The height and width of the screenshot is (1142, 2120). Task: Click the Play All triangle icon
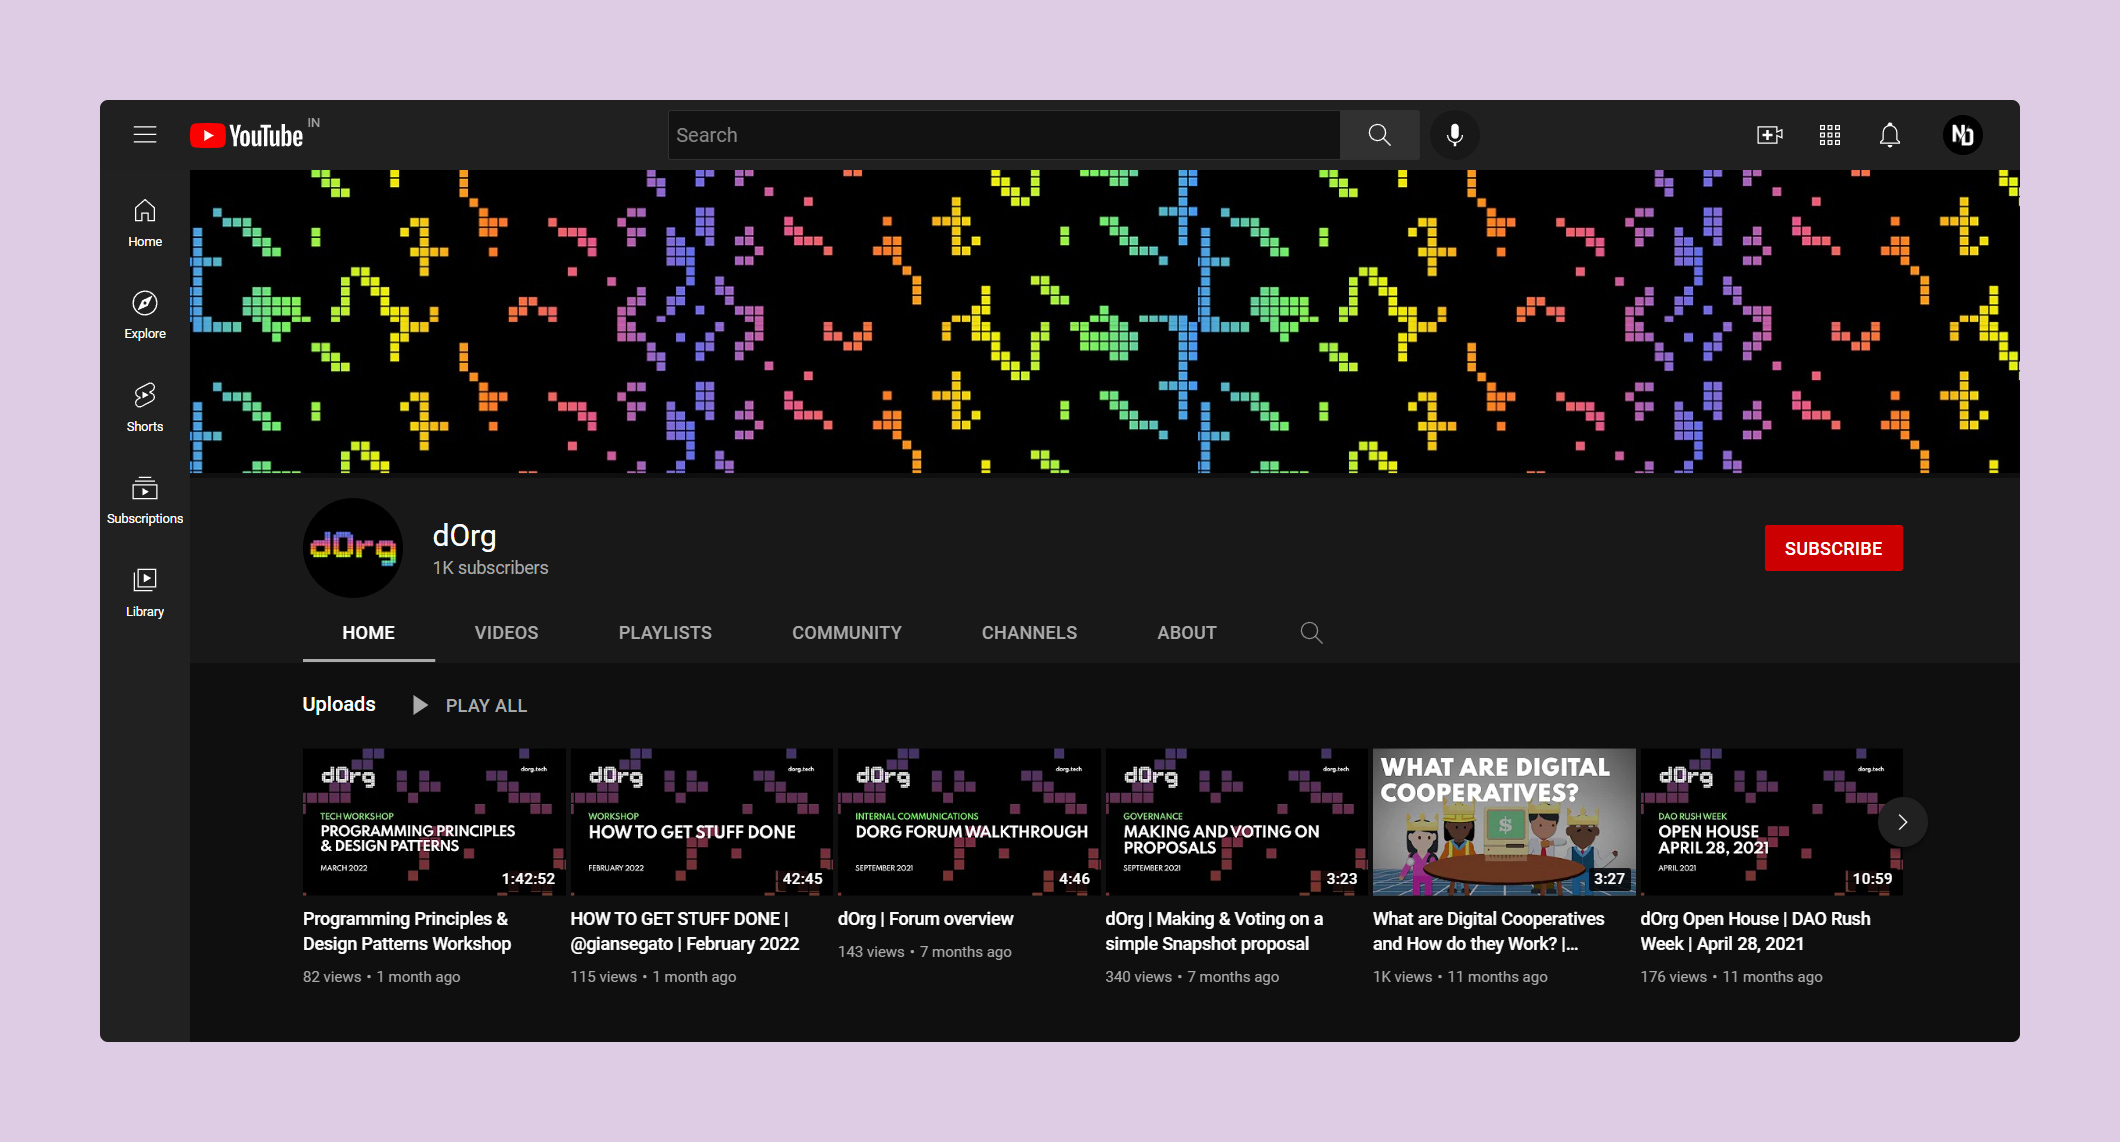(x=420, y=706)
